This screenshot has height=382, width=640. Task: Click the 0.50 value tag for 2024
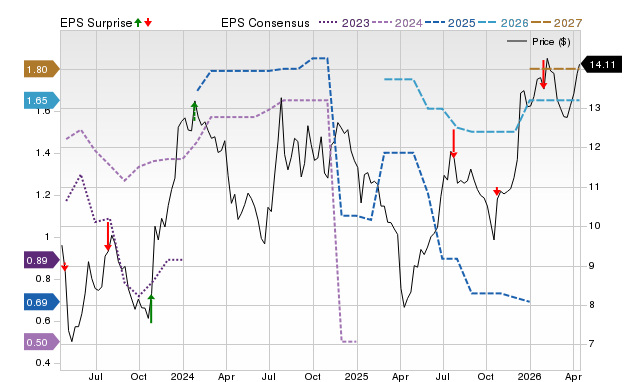(42, 342)
